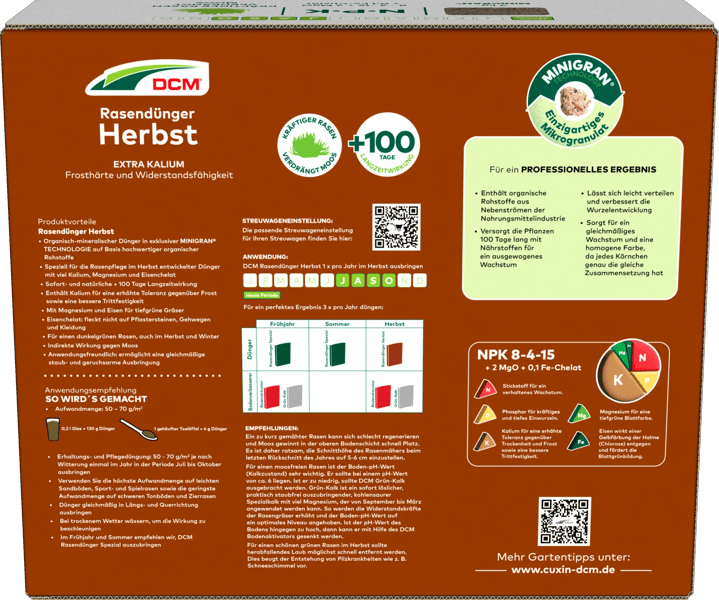Viewport: 719px width, 600px height.
Task: Click the N month box
Action: pyautogui.click(x=404, y=281)
